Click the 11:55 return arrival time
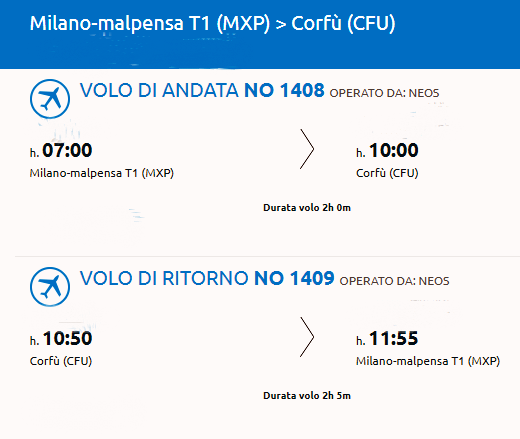This screenshot has width=520, height=439. [394, 338]
